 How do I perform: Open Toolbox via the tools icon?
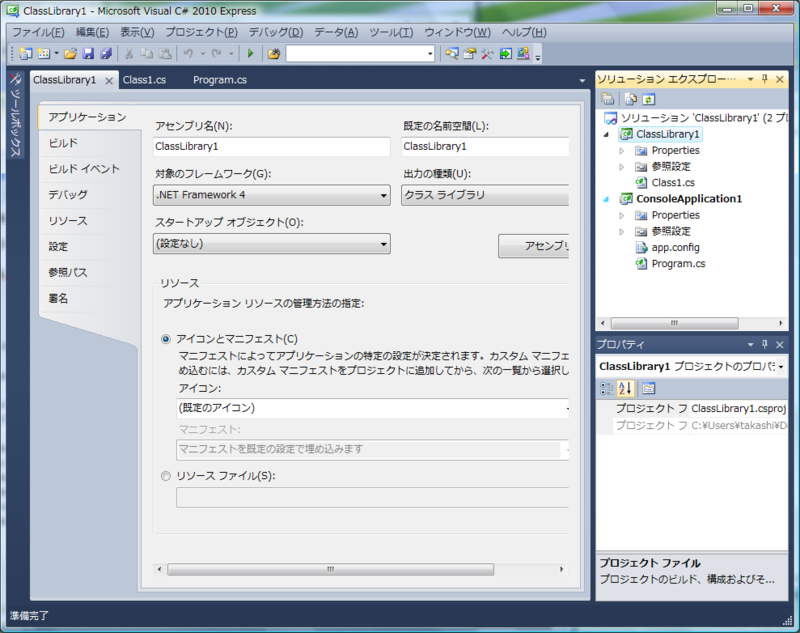pyautogui.click(x=487, y=54)
